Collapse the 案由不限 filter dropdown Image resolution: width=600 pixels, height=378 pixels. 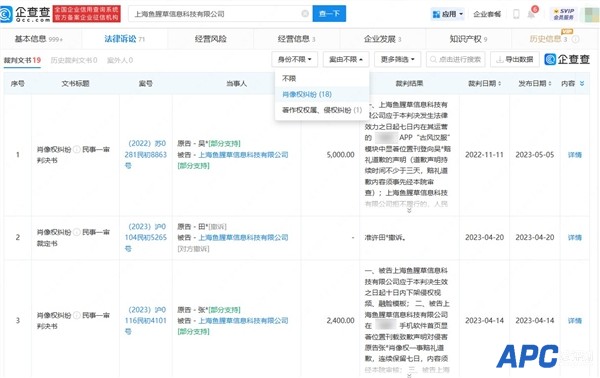tap(346, 59)
